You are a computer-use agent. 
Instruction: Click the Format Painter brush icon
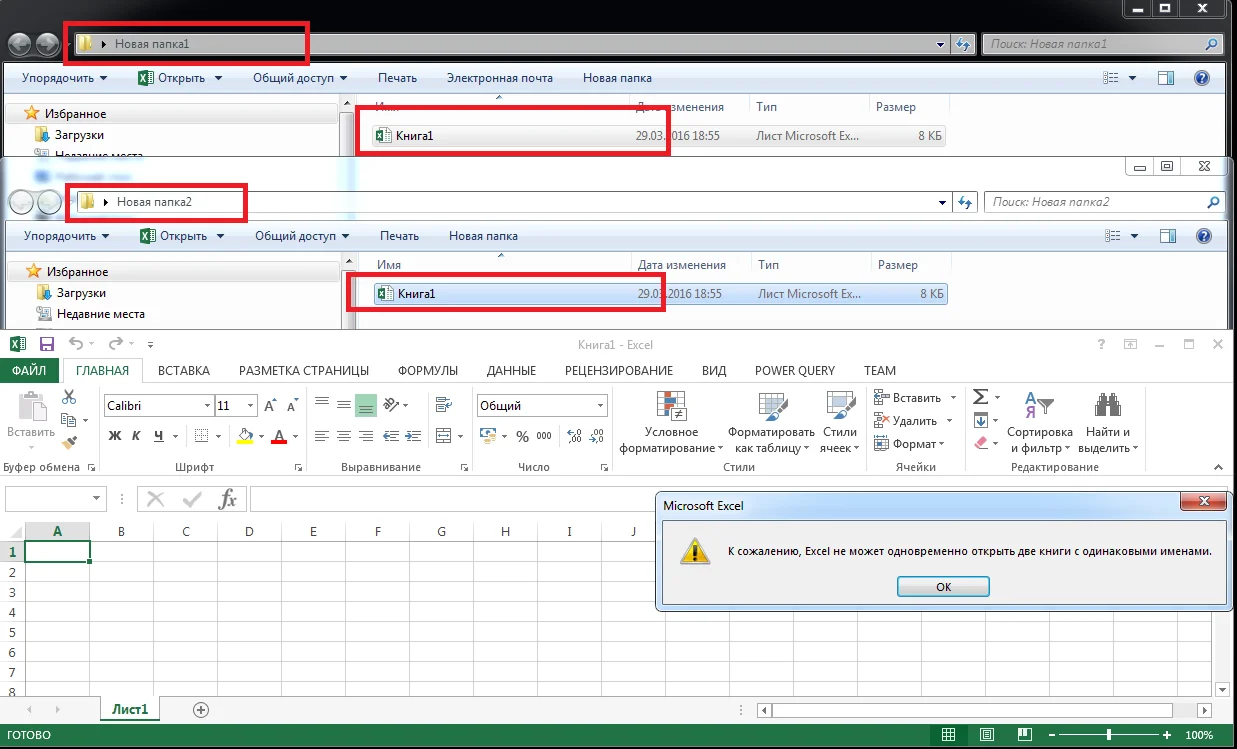69,442
